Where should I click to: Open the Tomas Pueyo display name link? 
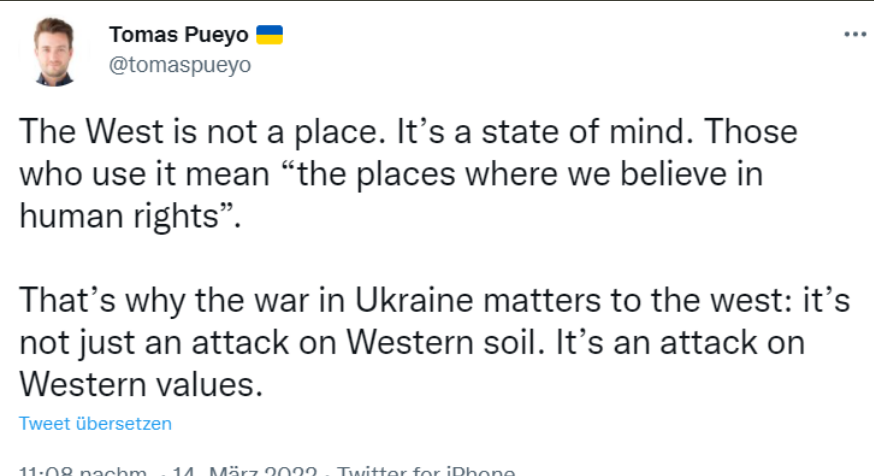point(178,35)
